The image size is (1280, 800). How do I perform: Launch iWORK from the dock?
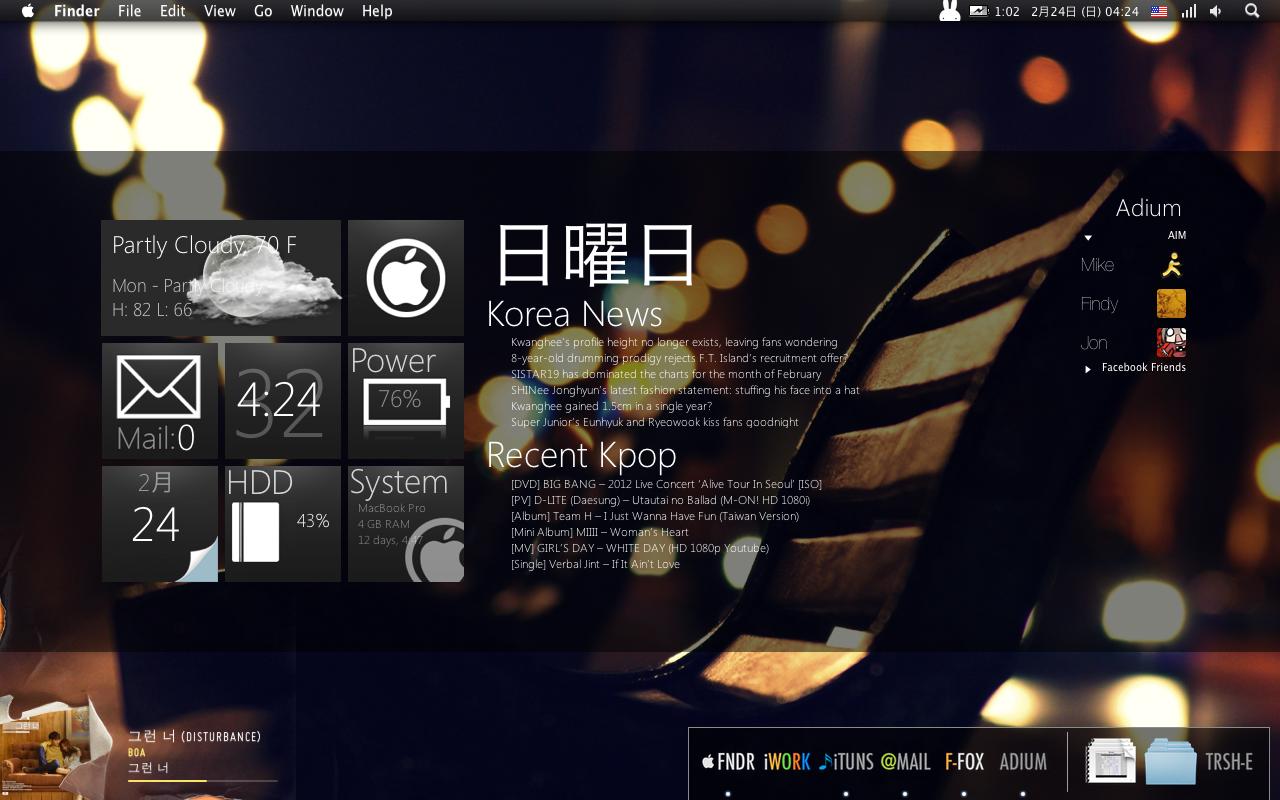click(x=787, y=762)
